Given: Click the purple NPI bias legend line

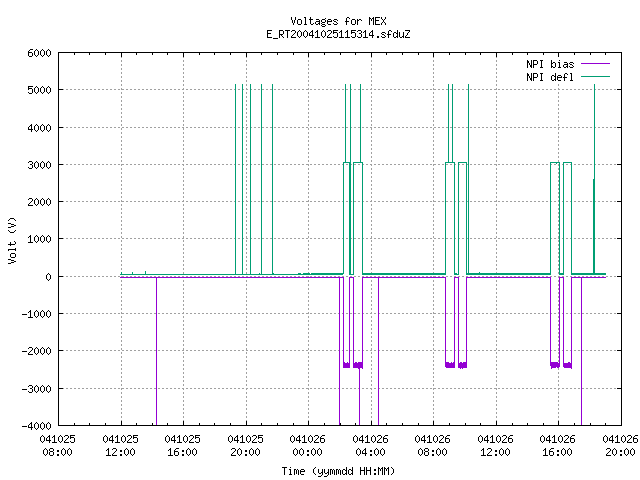Looking at the screenshot, I should pyautogui.click(x=595, y=64).
